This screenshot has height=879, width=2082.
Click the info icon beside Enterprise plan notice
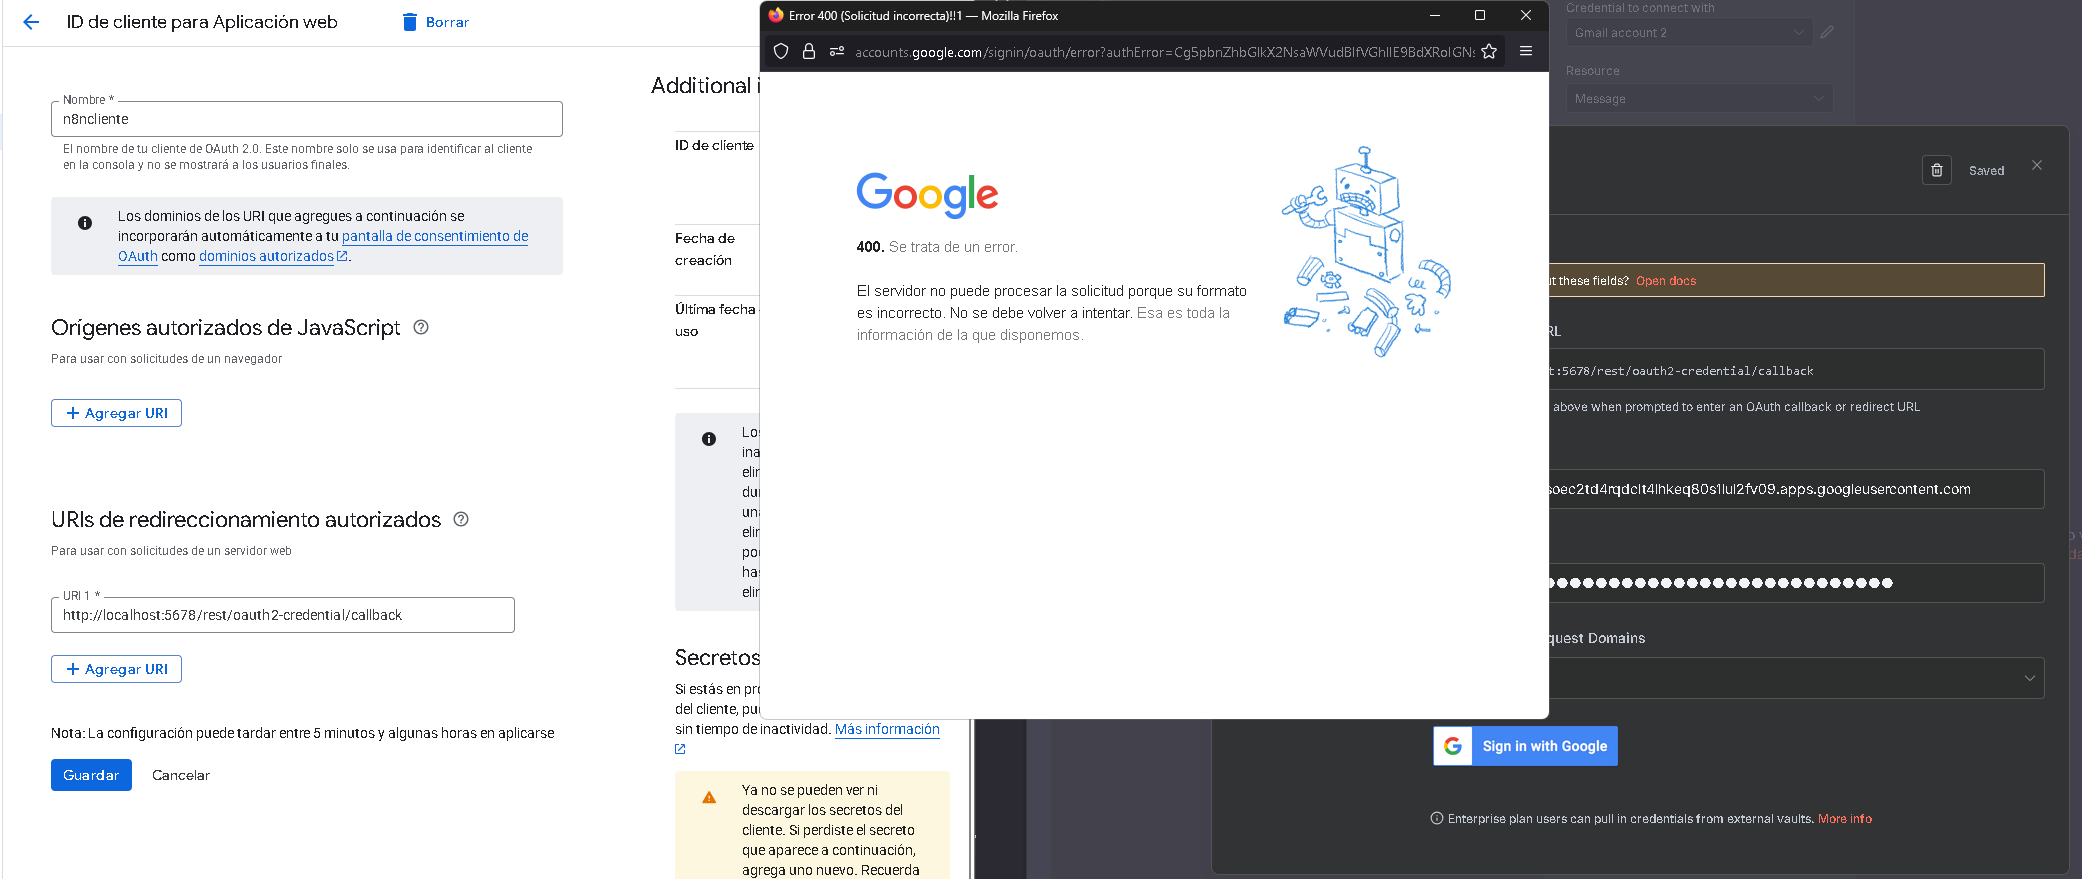[1437, 818]
